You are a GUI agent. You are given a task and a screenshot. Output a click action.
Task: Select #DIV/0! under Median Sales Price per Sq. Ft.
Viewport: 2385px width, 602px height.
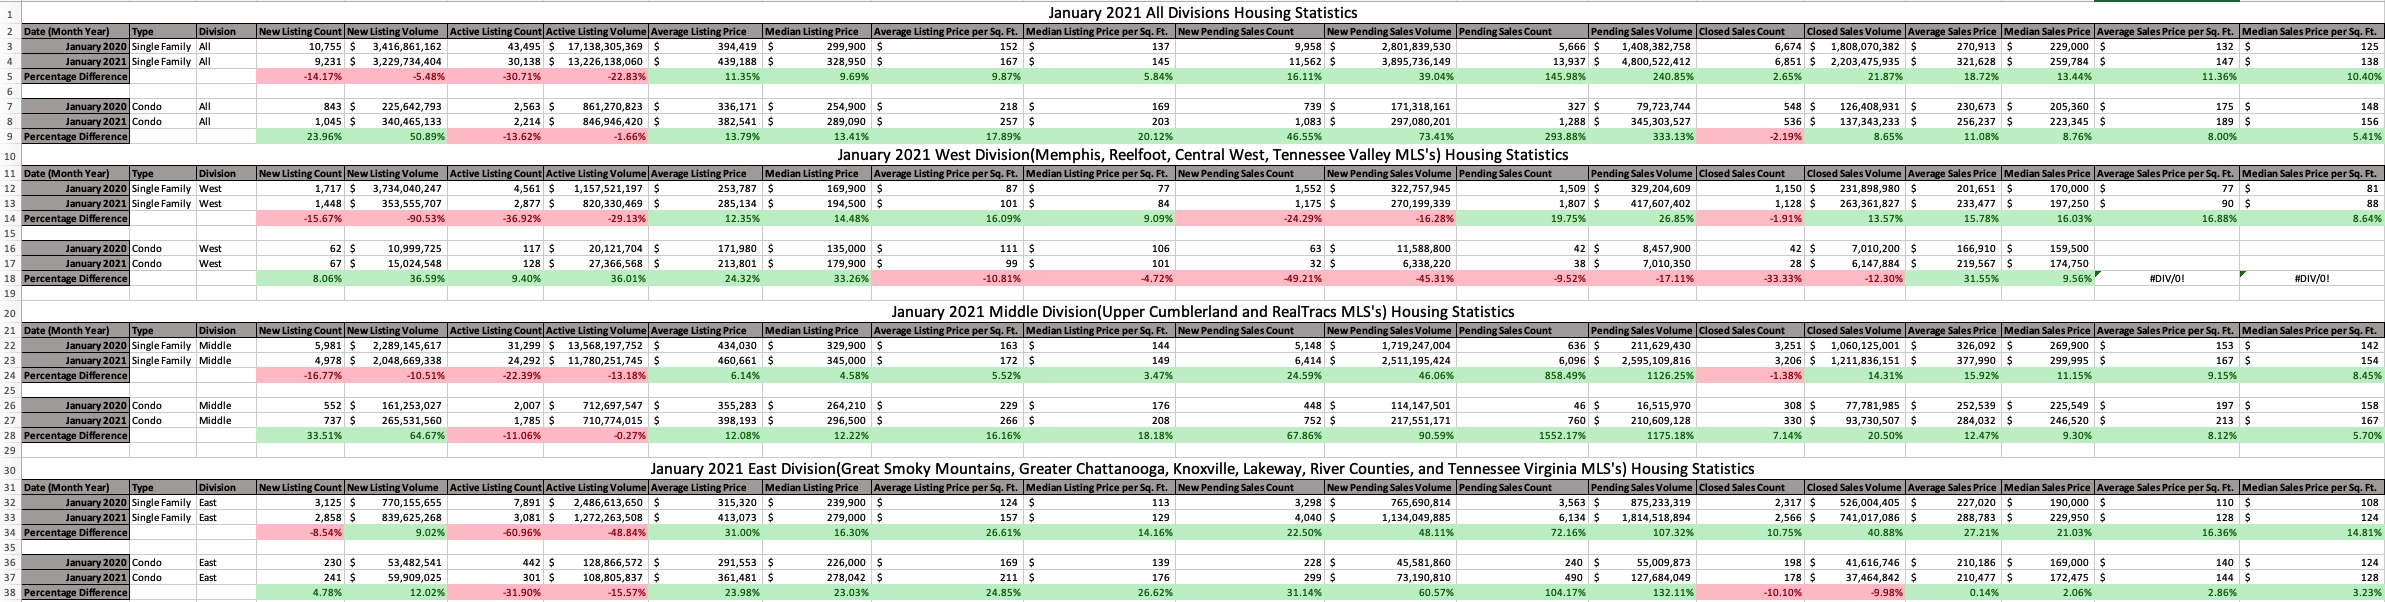(x=2312, y=279)
